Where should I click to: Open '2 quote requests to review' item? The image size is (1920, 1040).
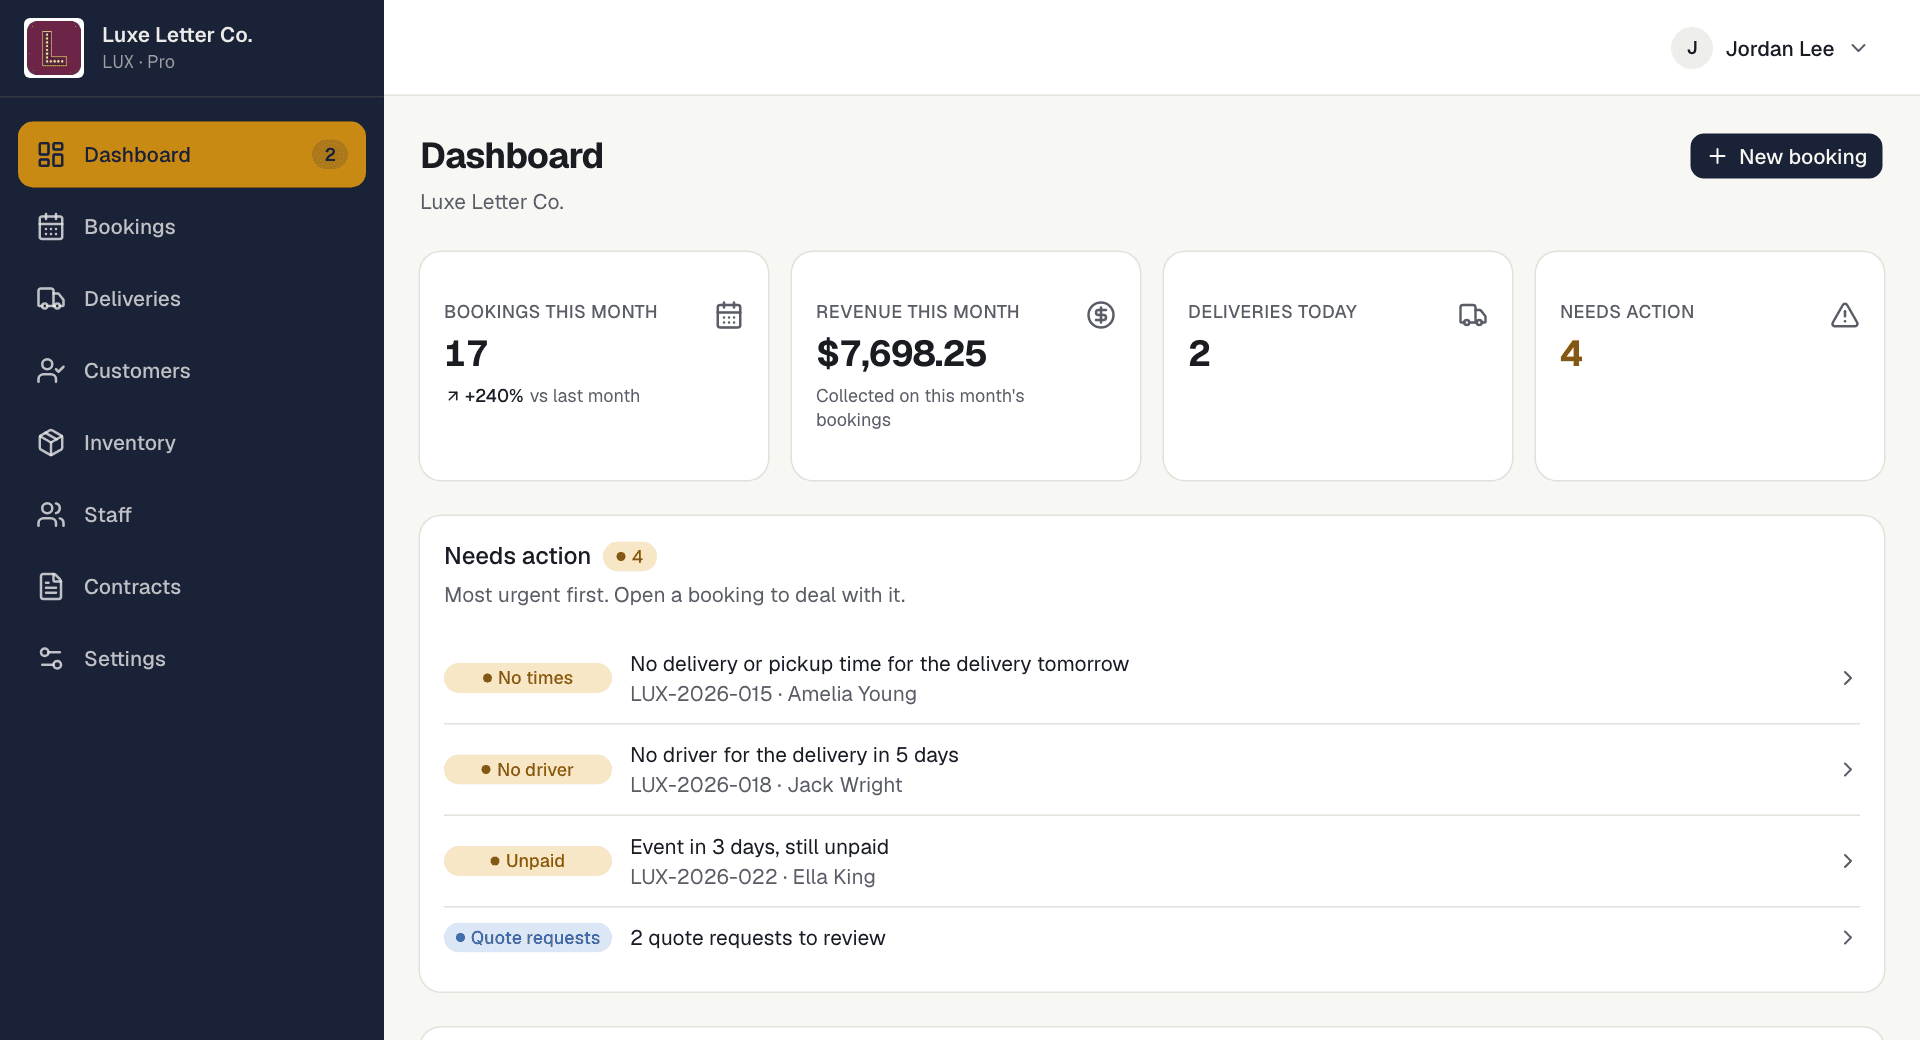click(757, 938)
